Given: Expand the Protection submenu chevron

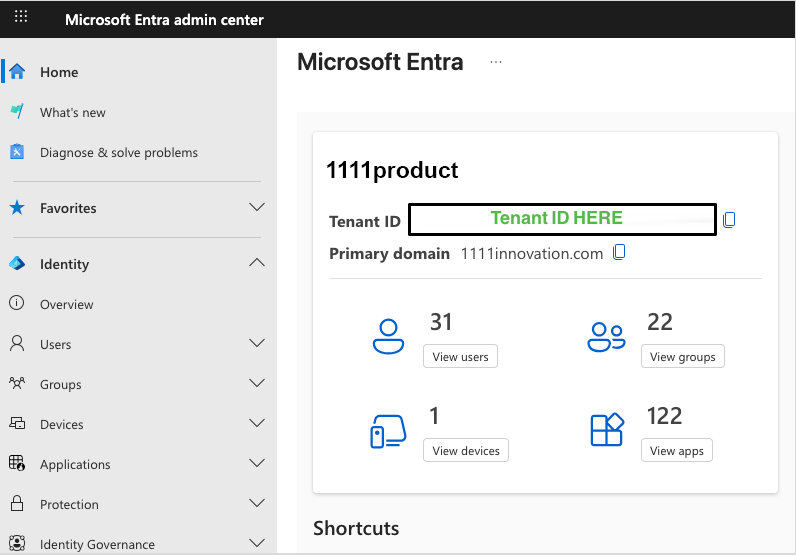Looking at the screenshot, I should point(257,503).
